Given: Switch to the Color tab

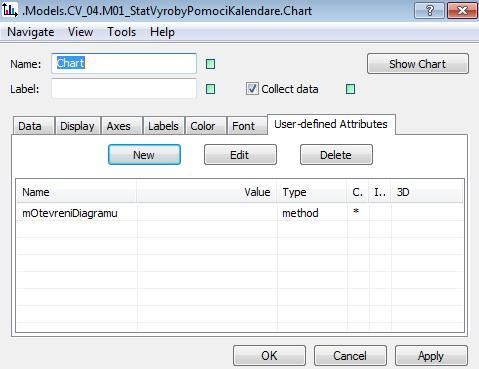Looking at the screenshot, I should pos(206,126).
